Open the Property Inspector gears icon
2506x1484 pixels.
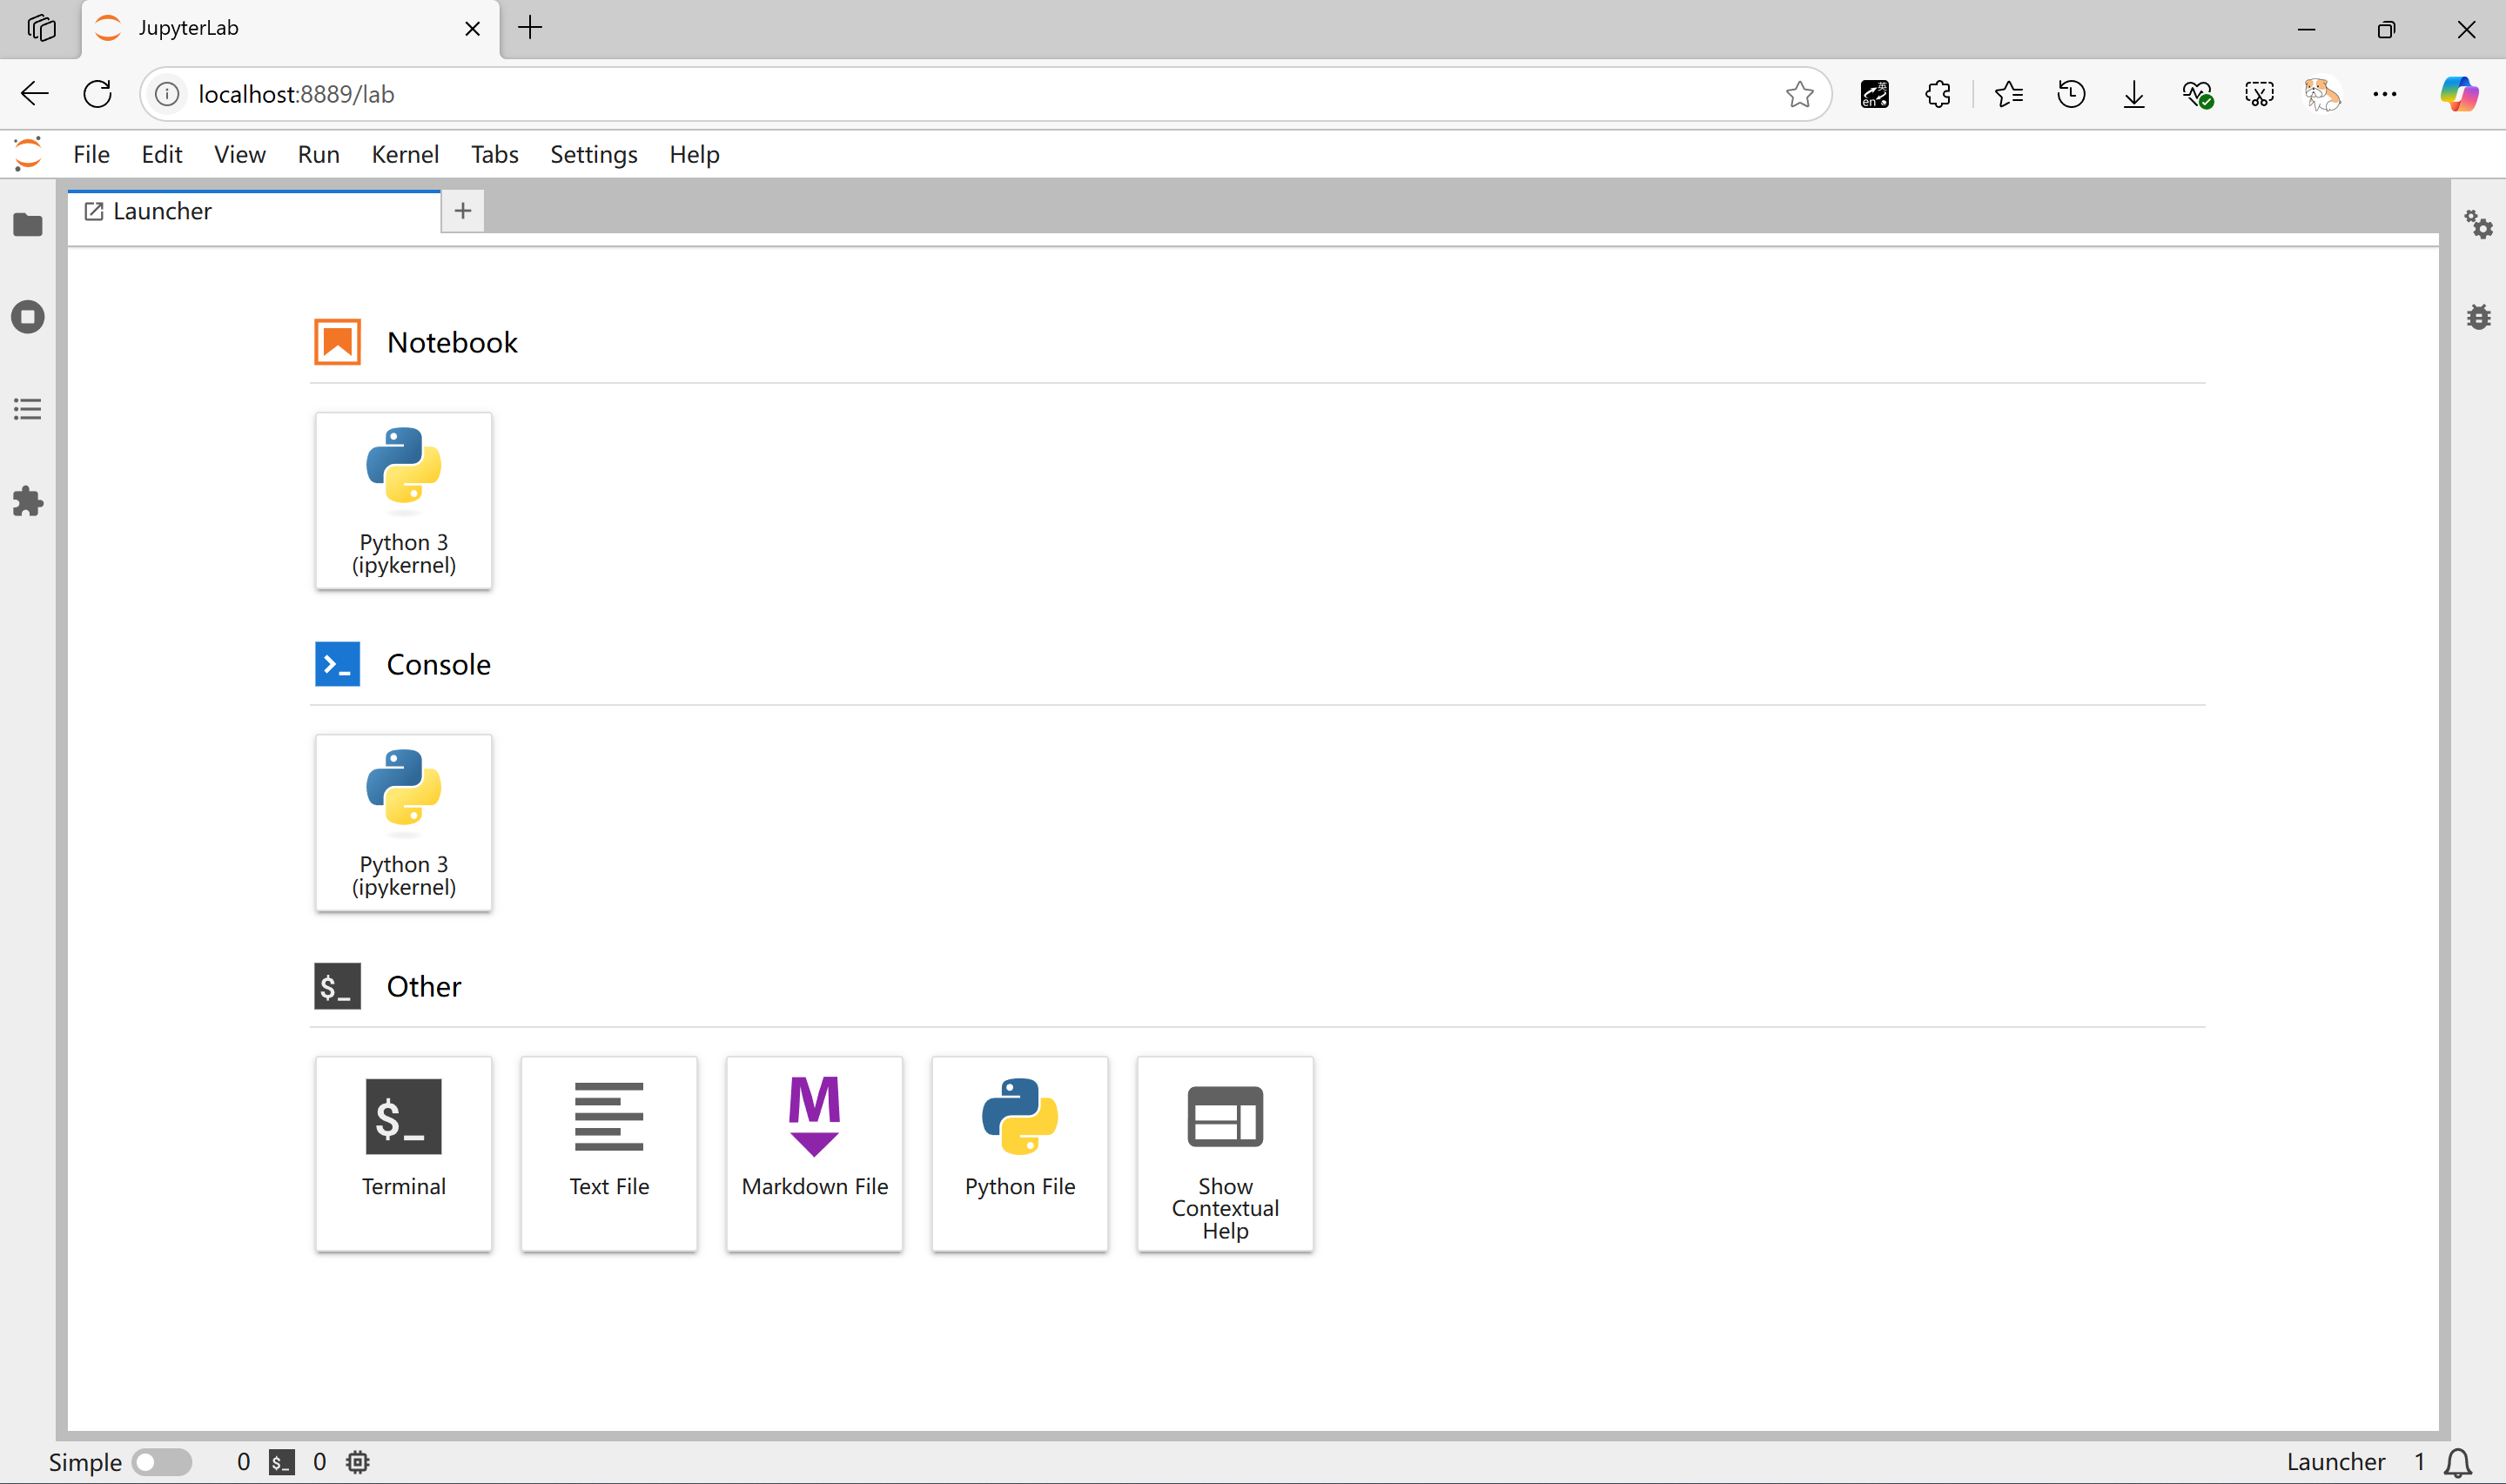click(x=2478, y=224)
